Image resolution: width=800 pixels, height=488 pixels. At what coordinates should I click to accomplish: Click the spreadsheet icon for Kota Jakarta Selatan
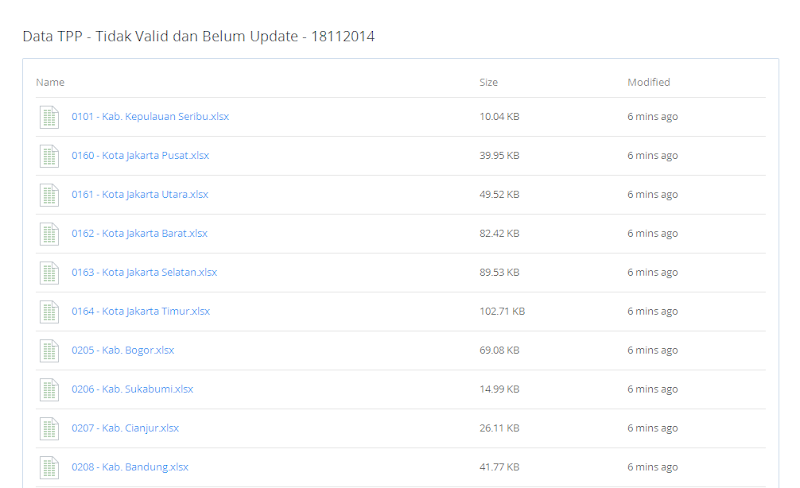pyautogui.click(x=49, y=273)
